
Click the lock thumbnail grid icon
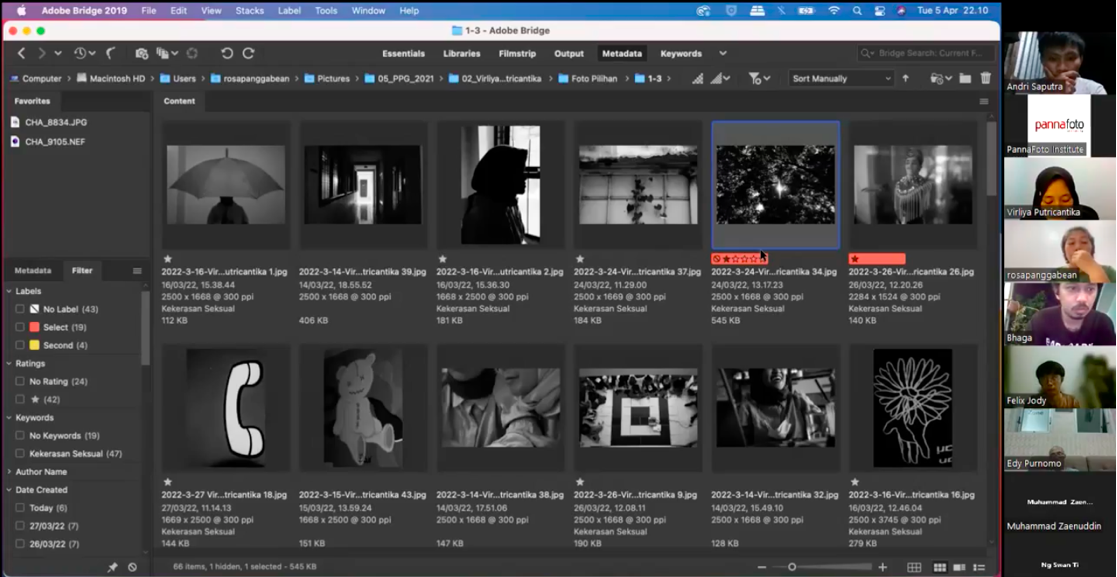914,568
